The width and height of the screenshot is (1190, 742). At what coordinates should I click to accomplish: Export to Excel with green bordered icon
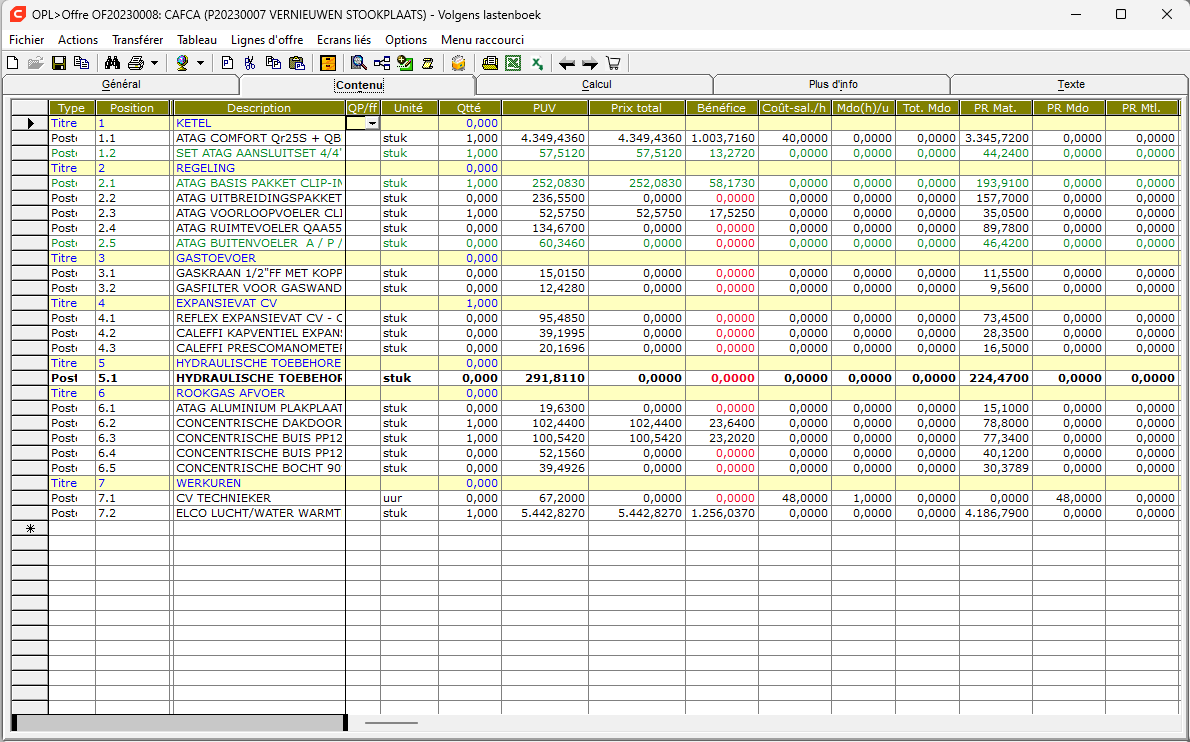tap(513, 63)
